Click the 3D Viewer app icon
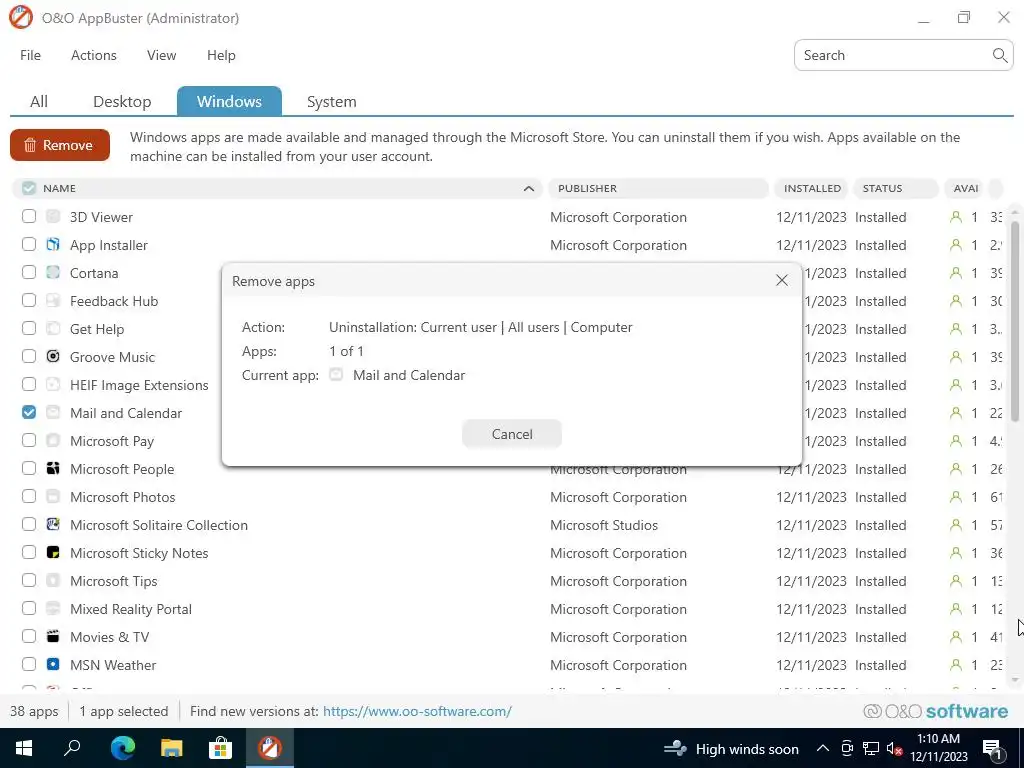The height and width of the screenshot is (768, 1024). [53, 217]
